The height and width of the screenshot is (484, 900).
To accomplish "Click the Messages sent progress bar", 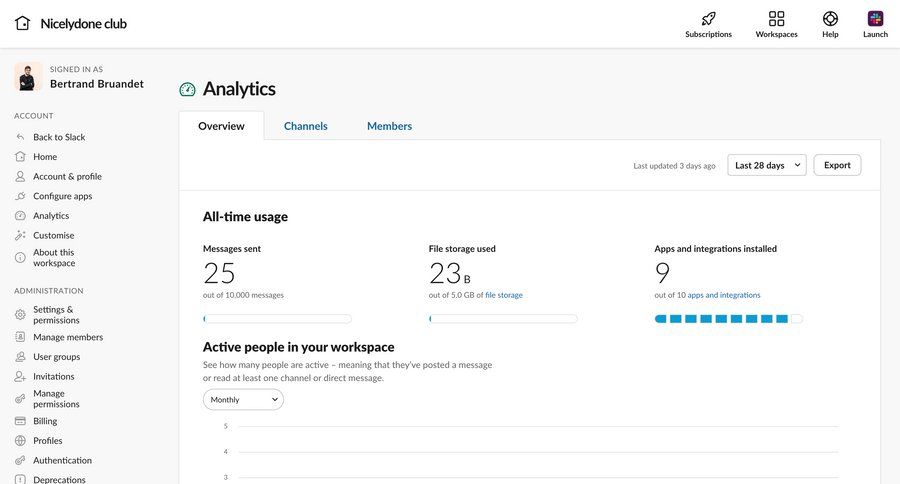I will click(x=277, y=319).
